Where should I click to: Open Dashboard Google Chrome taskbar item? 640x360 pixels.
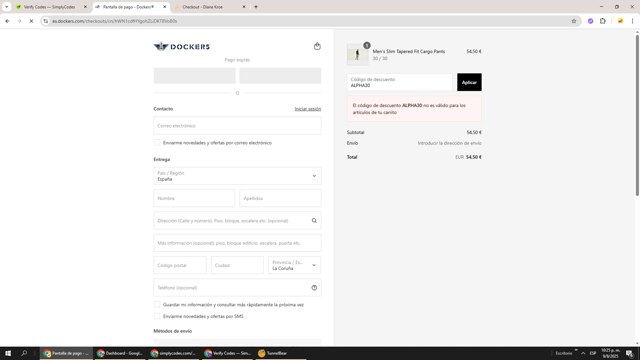tap(120, 353)
